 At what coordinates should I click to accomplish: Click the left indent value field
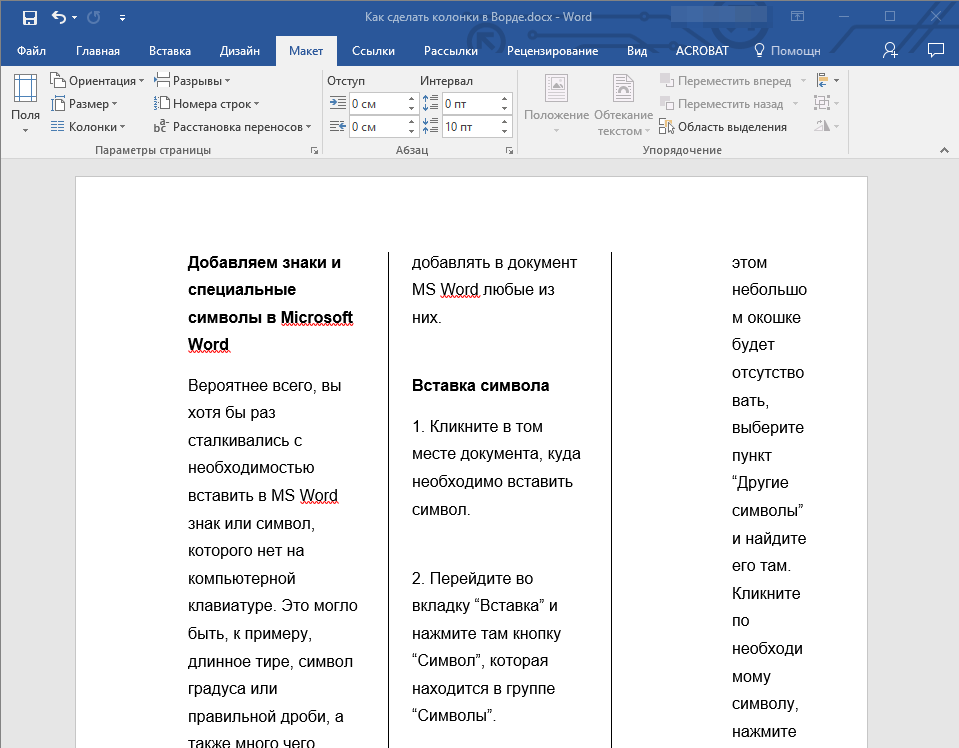(376, 103)
